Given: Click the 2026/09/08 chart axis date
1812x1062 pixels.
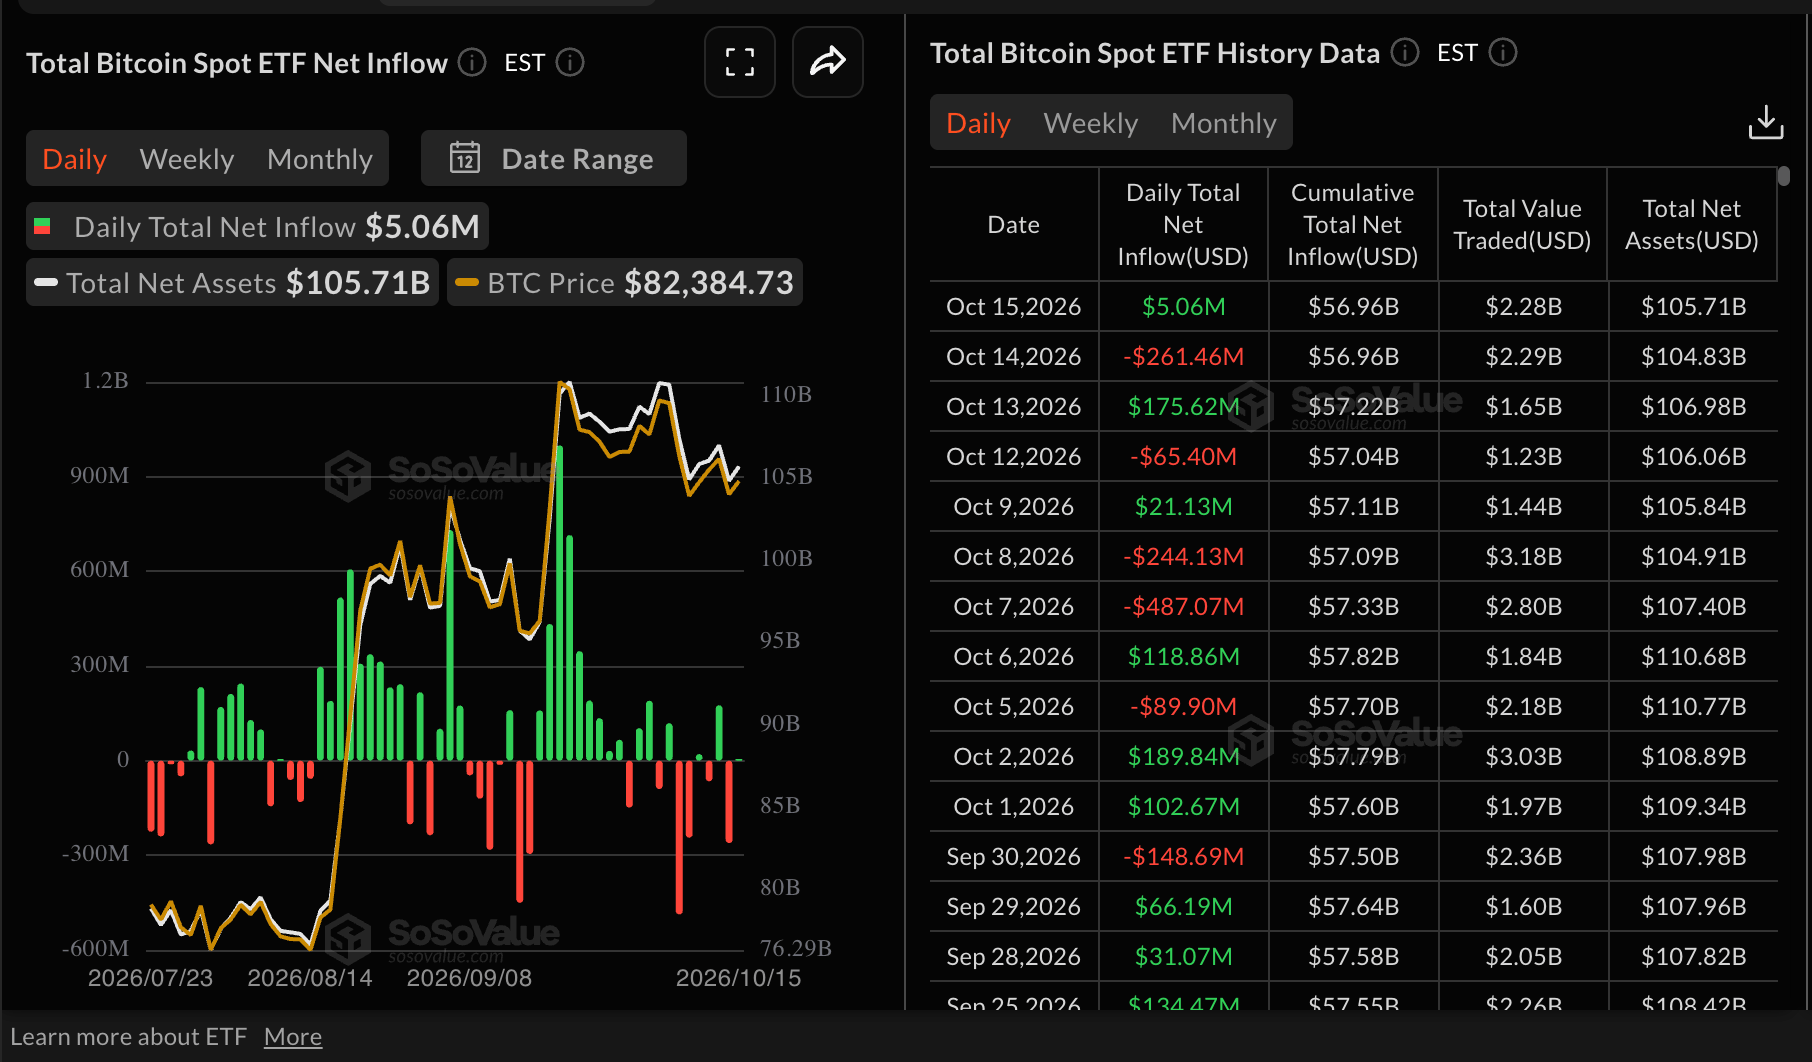Looking at the screenshot, I should (x=469, y=977).
